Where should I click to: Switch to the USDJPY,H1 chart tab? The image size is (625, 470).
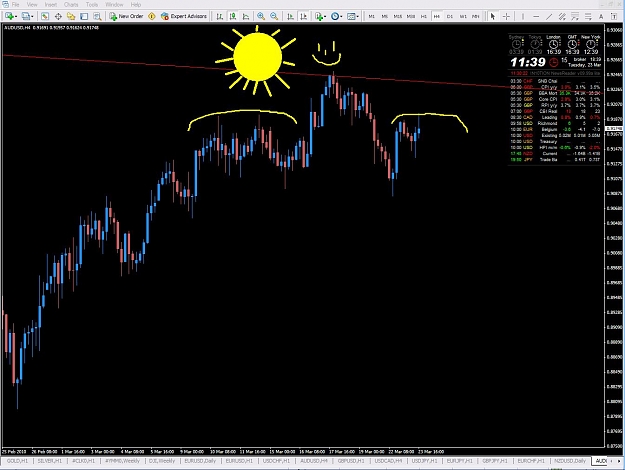click(425, 461)
